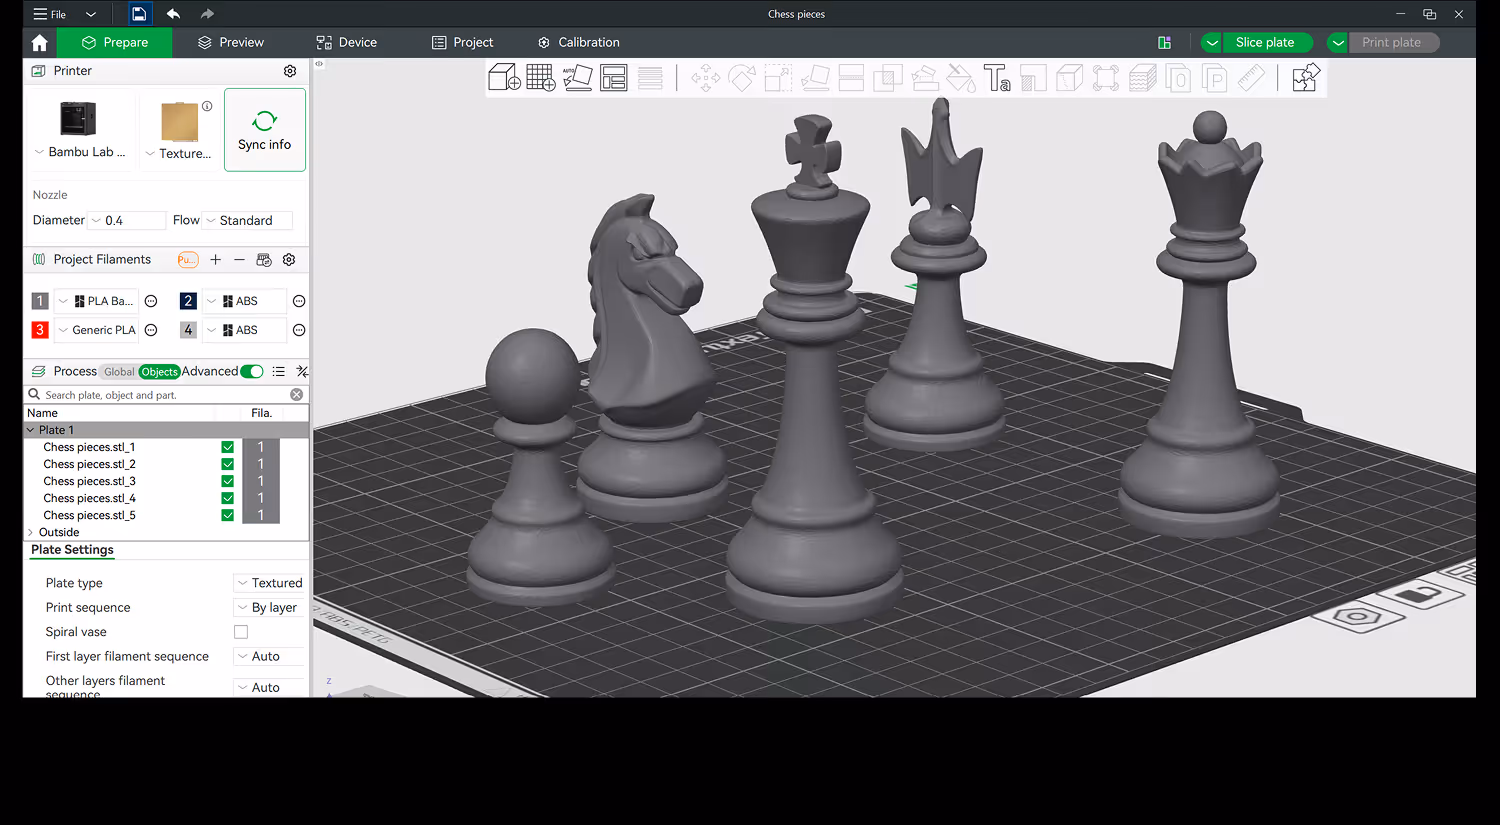Viewport: 1500px width, 825px height.
Task: Click the Redo arrow
Action: tap(207, 14)
